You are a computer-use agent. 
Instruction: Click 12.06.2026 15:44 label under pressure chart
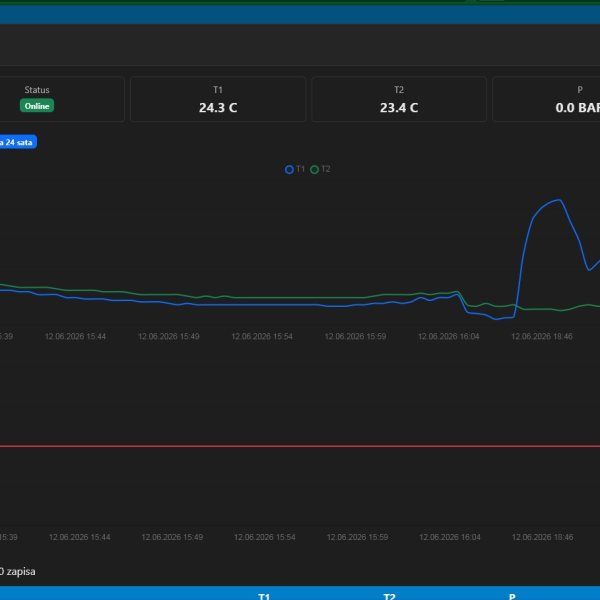pyautogui.click(x=80, y=537)
